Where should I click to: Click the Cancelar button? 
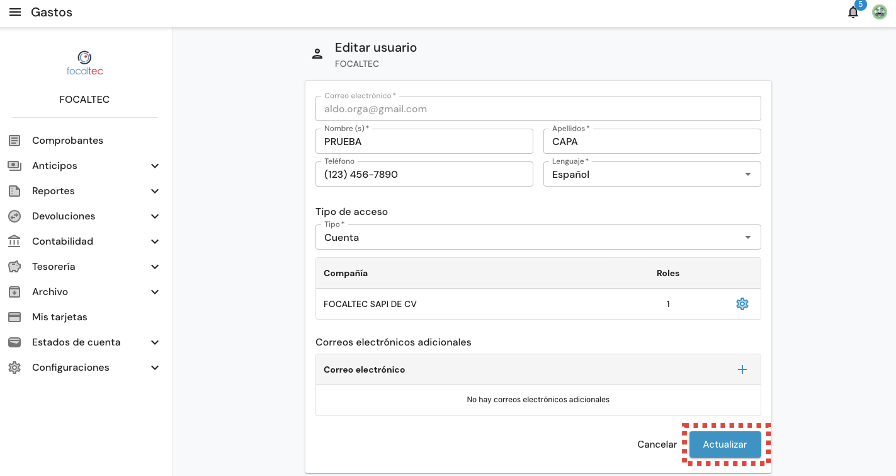[x=657, y=445]
